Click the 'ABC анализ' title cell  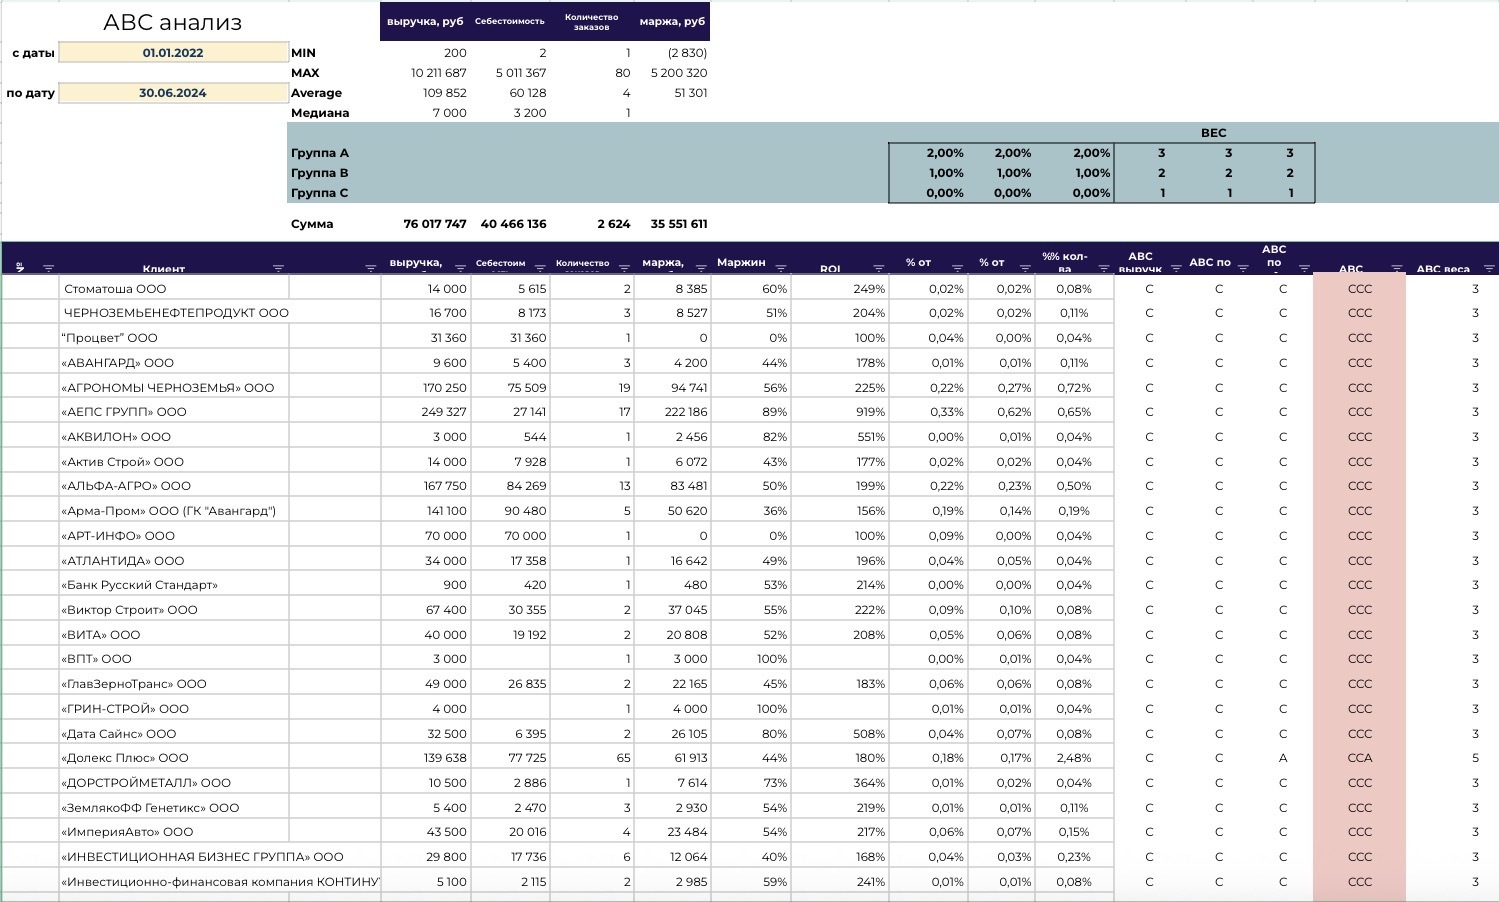pos(173,22)
